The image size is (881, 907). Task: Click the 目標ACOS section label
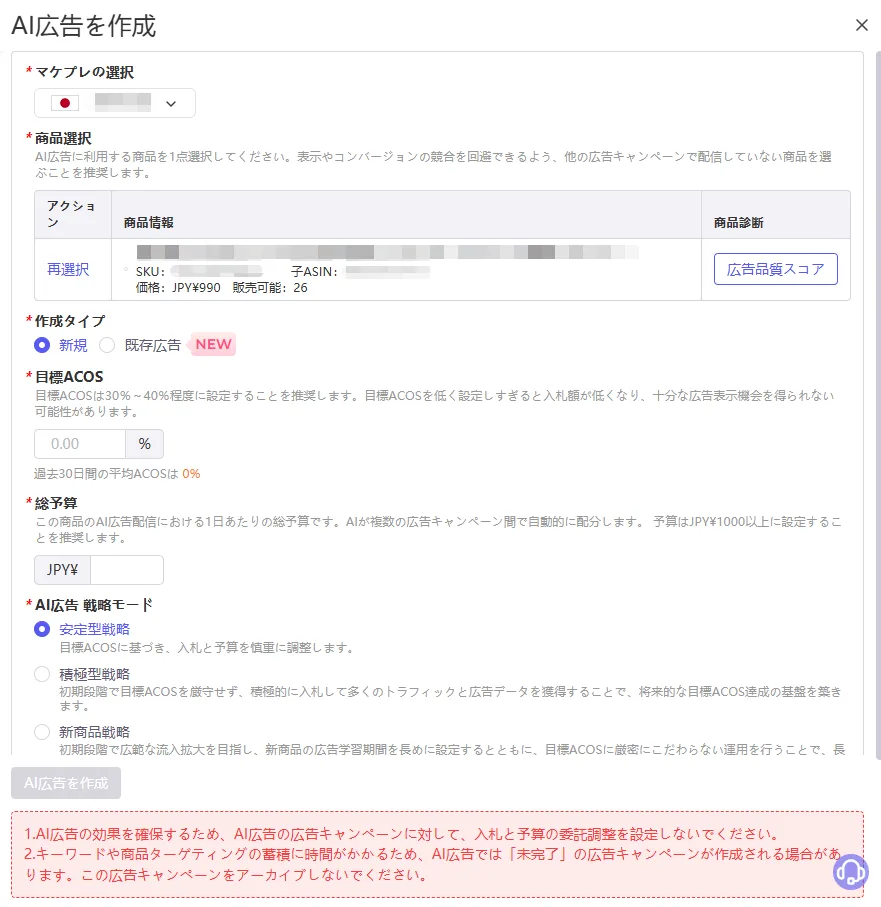point(69,377)
